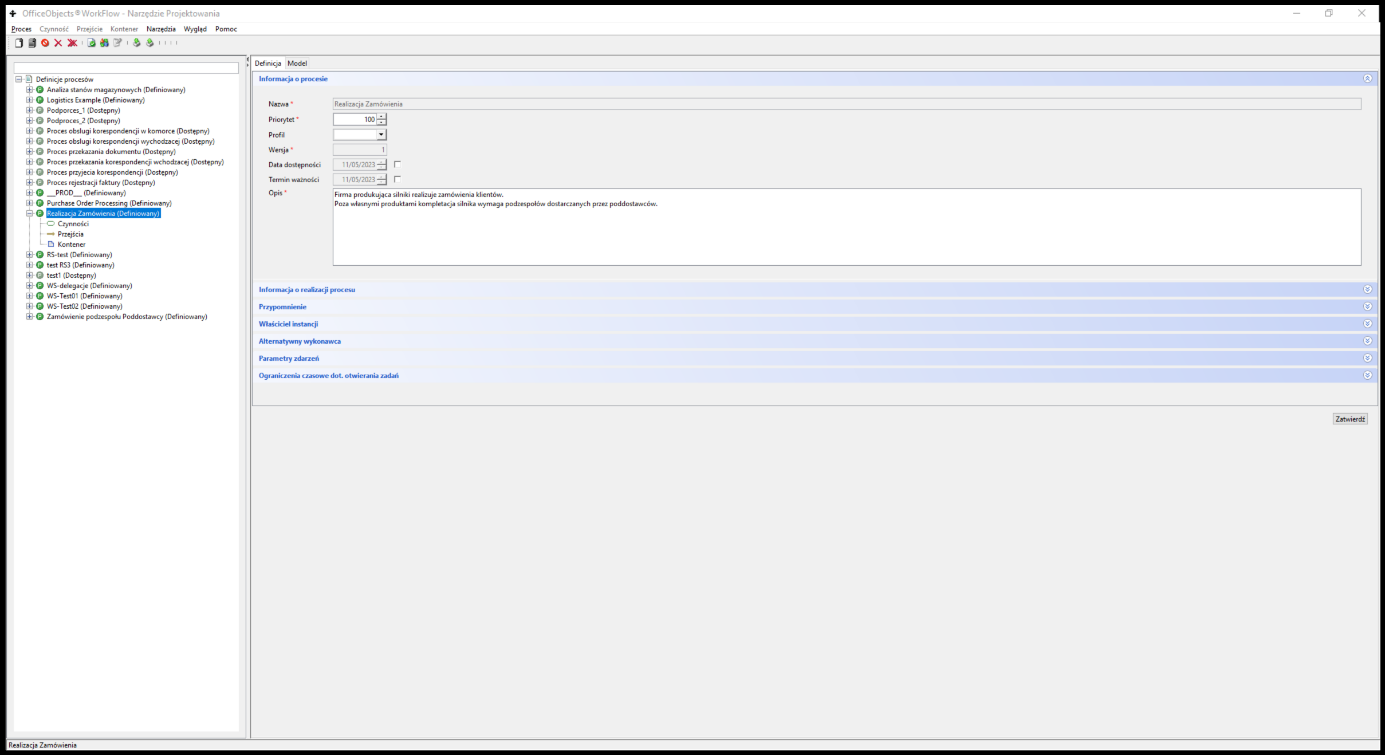The image size is (1385, 755).
Task: Click the save process toolbar icon
Action: coord(32,43)
